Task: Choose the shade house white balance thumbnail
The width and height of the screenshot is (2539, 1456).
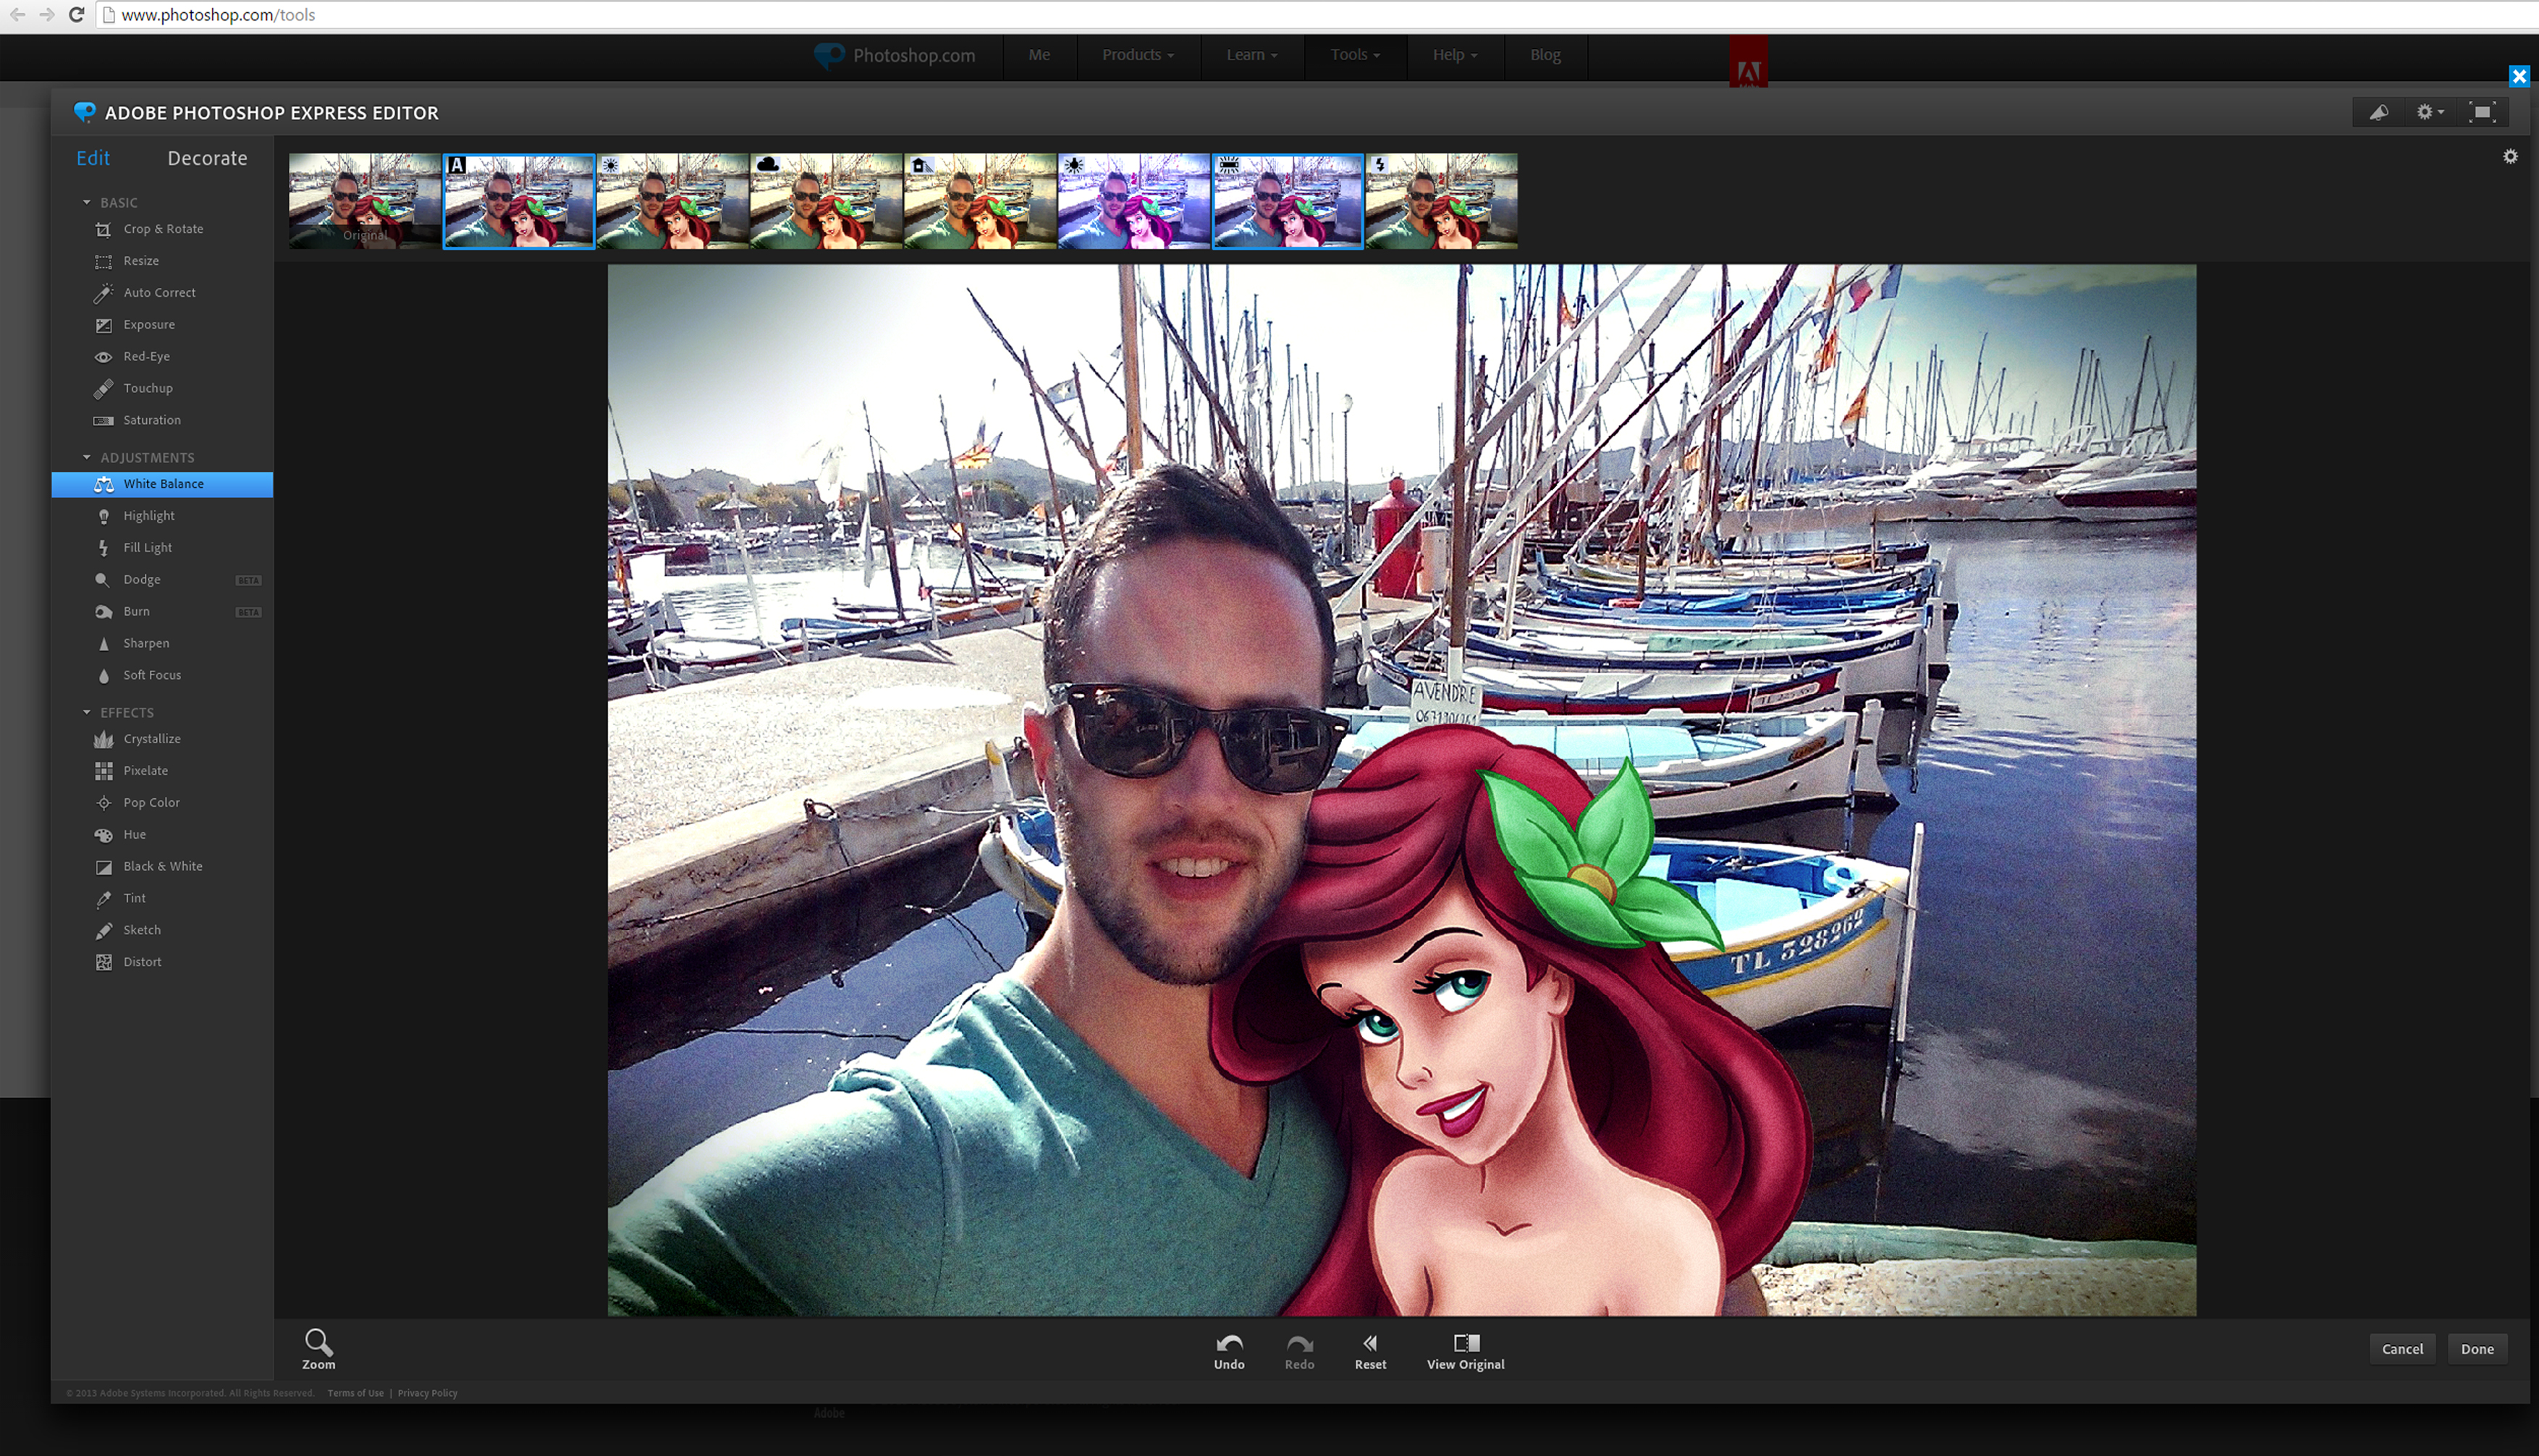Action: coord(980,201)
